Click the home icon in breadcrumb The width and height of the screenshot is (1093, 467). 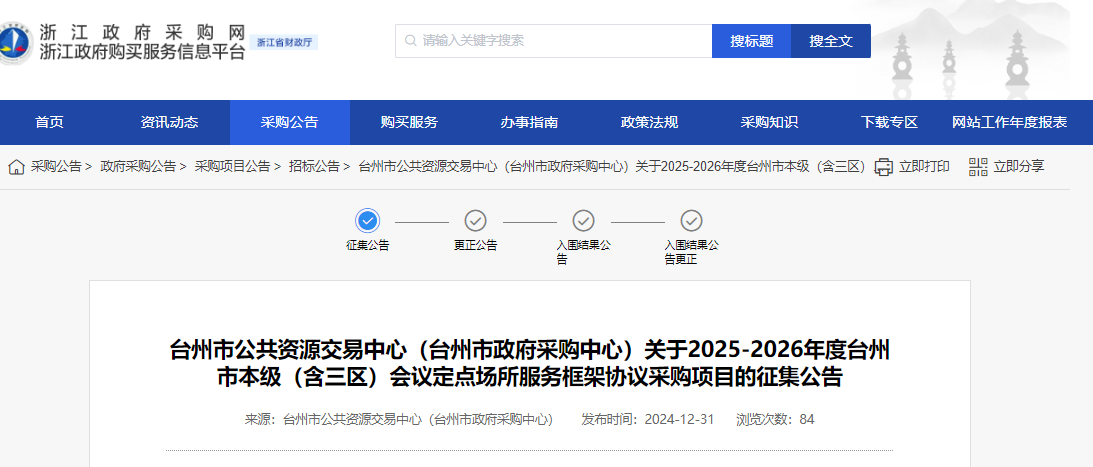[16, 167]
